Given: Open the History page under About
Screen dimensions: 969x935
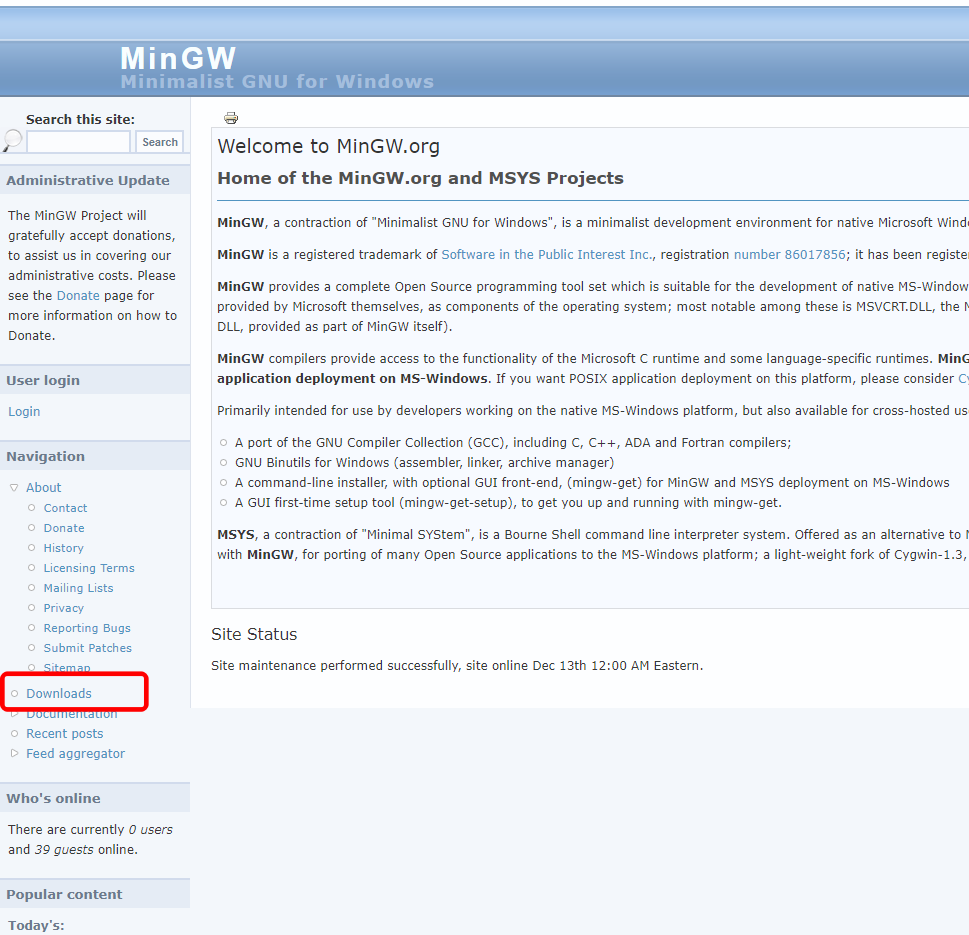Looking at the screenshot, I should pos(62,547).
